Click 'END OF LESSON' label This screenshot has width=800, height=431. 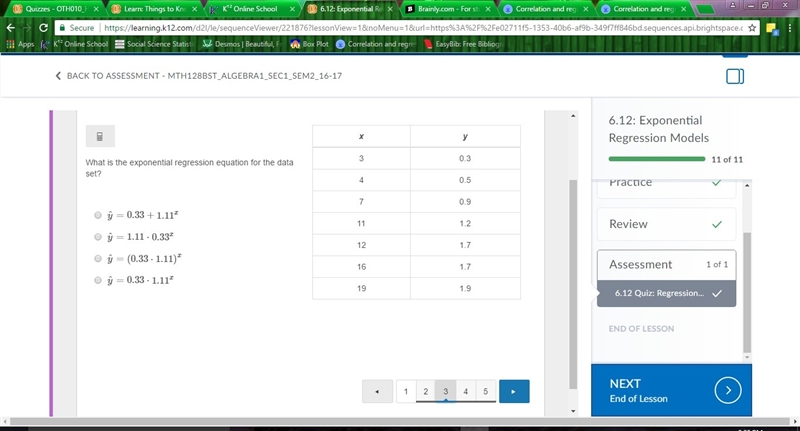pyautogui.click(x=641, y=329)
